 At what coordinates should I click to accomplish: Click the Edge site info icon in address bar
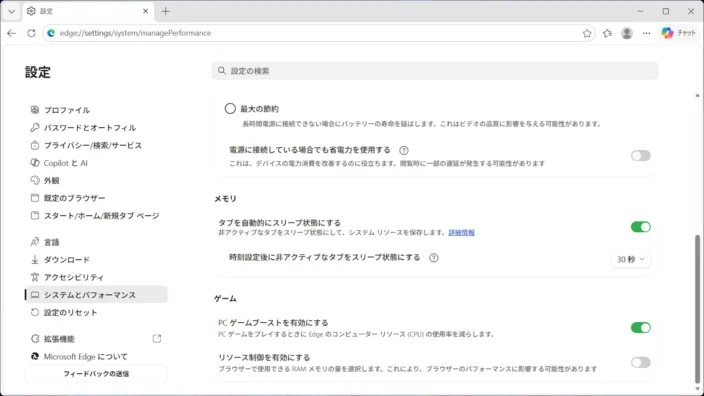51,33
